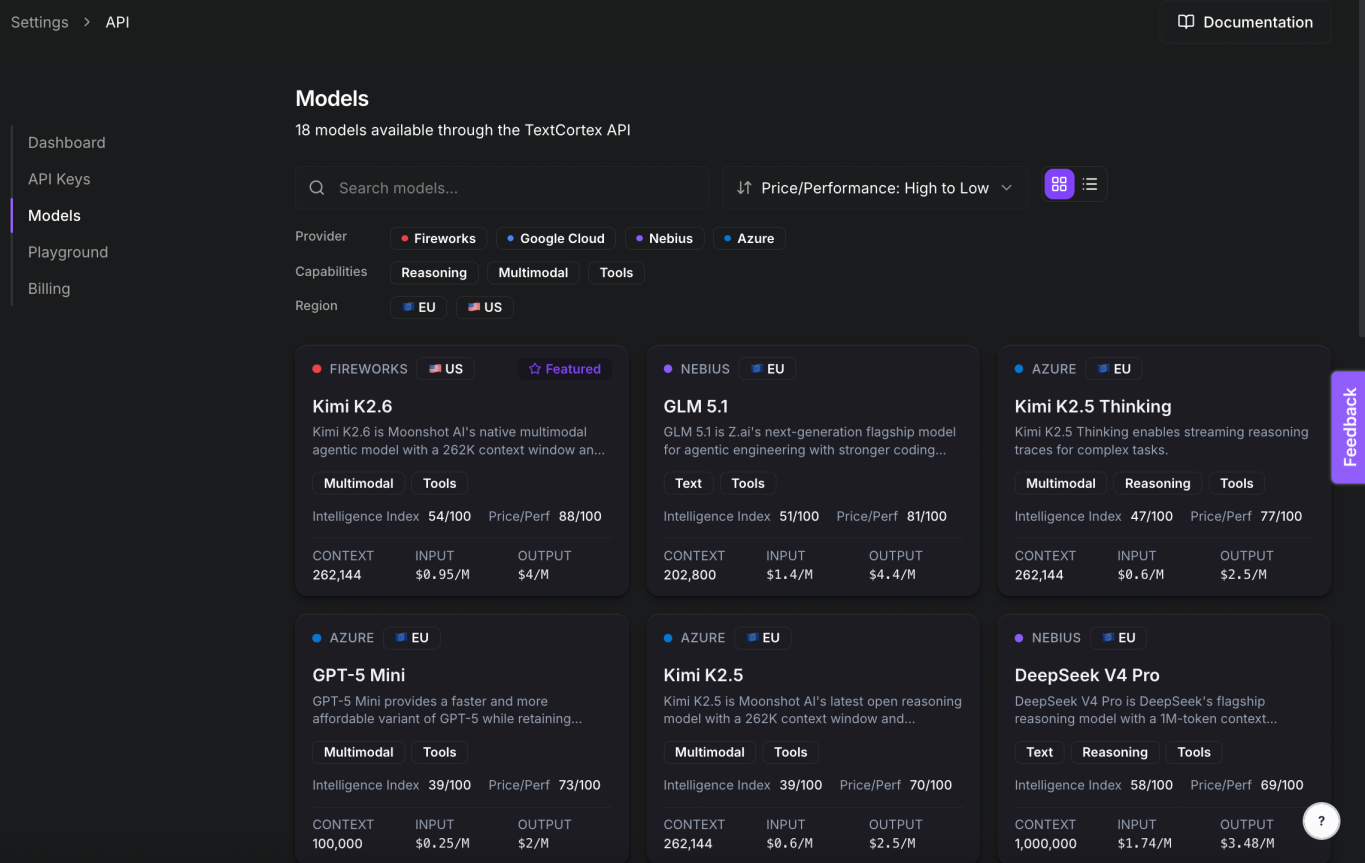Image resolution: width=1365 pixels, height=863 pixels.
Task: Click the breadcrumb chevron after Settings
Action: pyautogui.click(x=87, y=22)
